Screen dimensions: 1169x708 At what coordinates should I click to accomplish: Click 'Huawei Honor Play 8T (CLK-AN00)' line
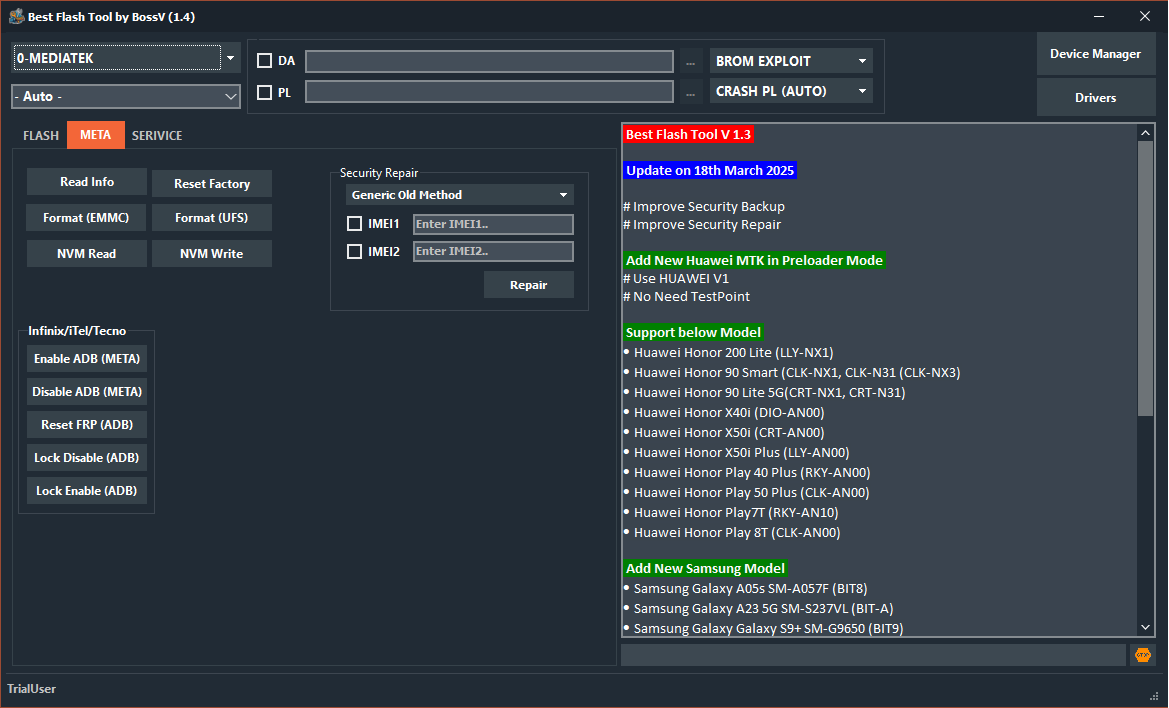[737, 532]
